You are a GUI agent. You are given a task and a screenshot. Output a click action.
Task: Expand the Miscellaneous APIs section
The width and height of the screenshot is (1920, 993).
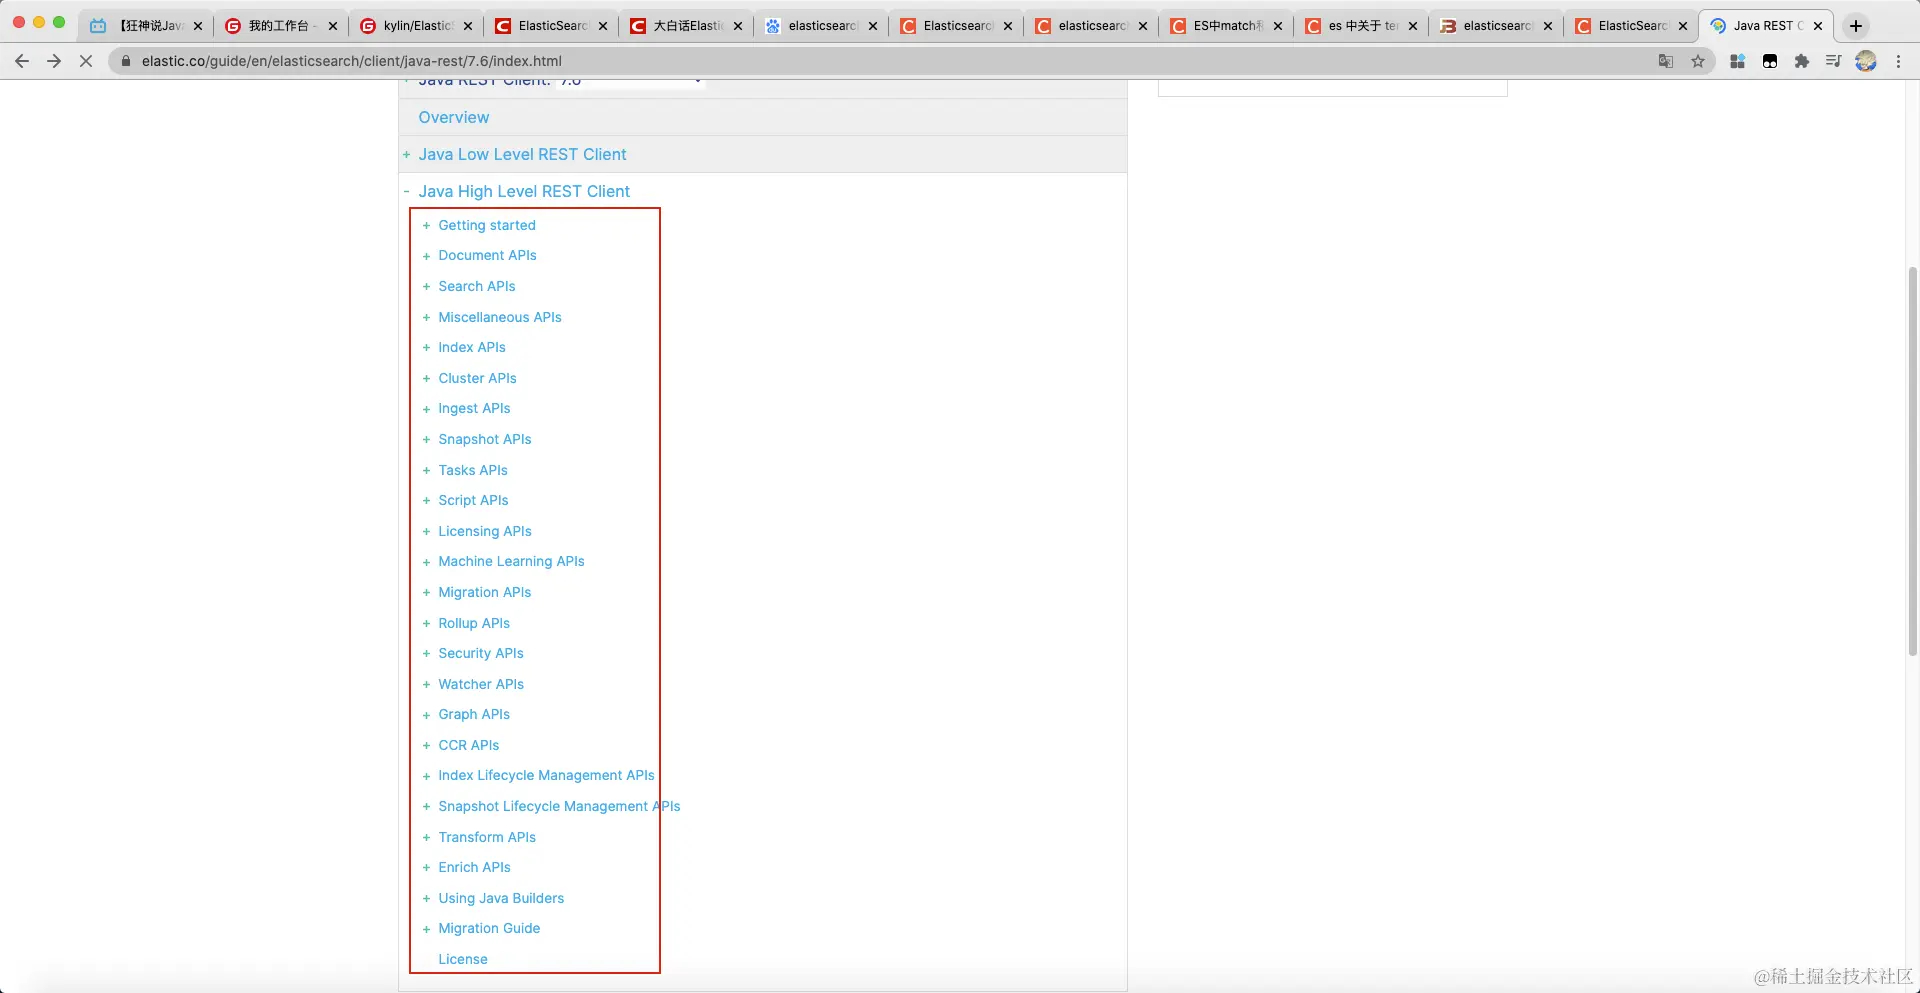(426, 318)
